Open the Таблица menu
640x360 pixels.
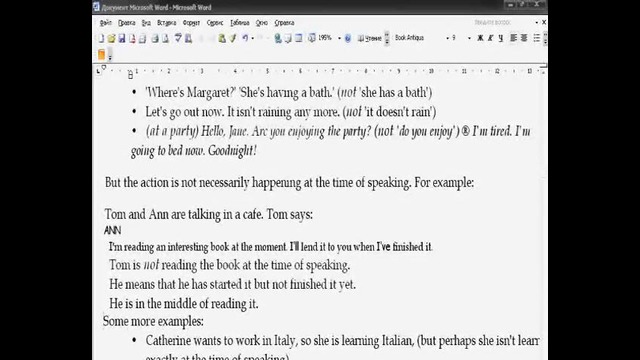240,23
